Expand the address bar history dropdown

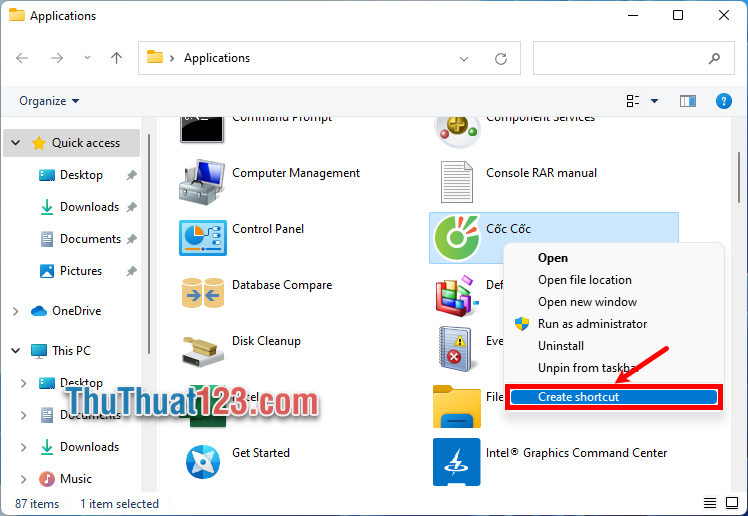(x=464, y=59)
